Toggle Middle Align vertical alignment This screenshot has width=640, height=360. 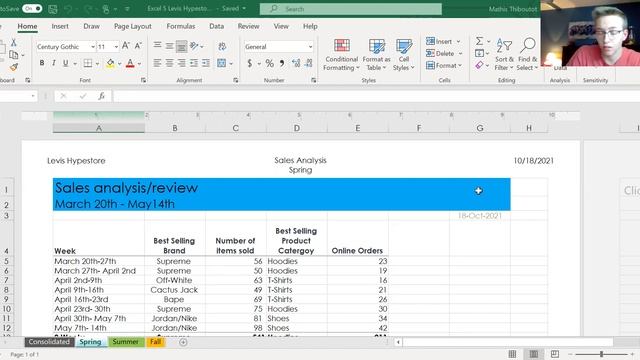click(169, 46)
